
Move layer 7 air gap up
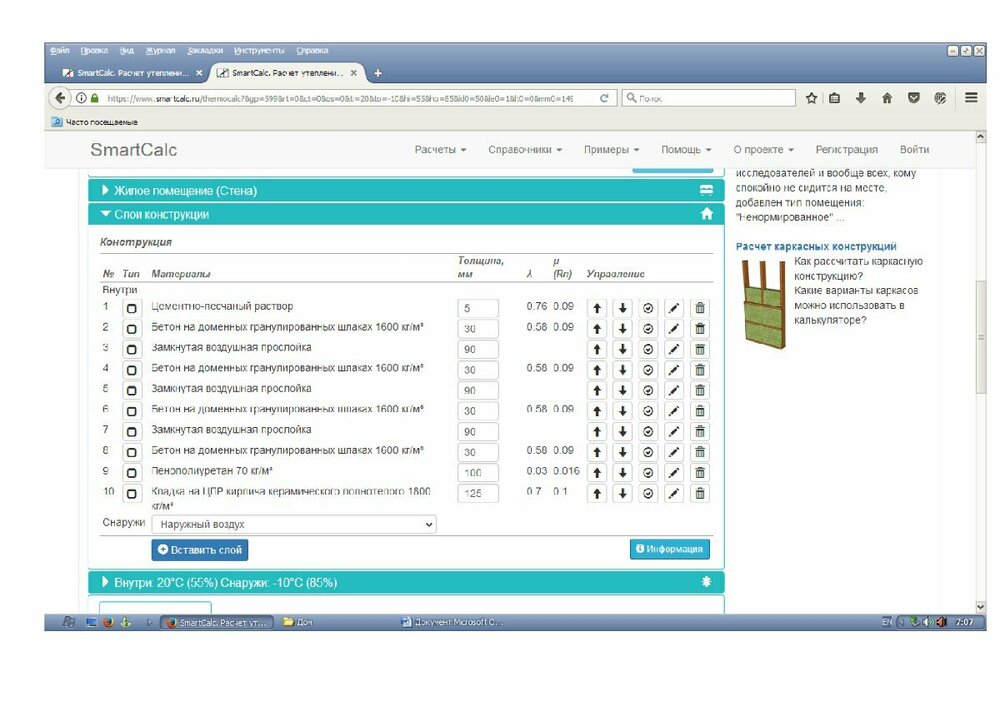click(x=596, y=432)
